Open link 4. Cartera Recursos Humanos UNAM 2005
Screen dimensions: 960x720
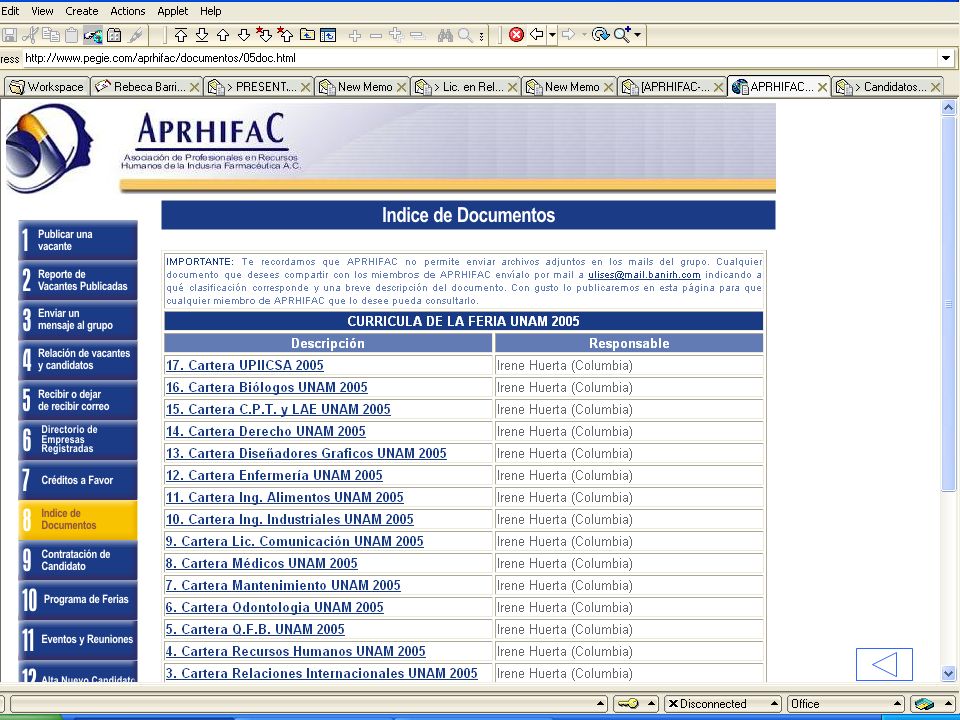(295, 651)
